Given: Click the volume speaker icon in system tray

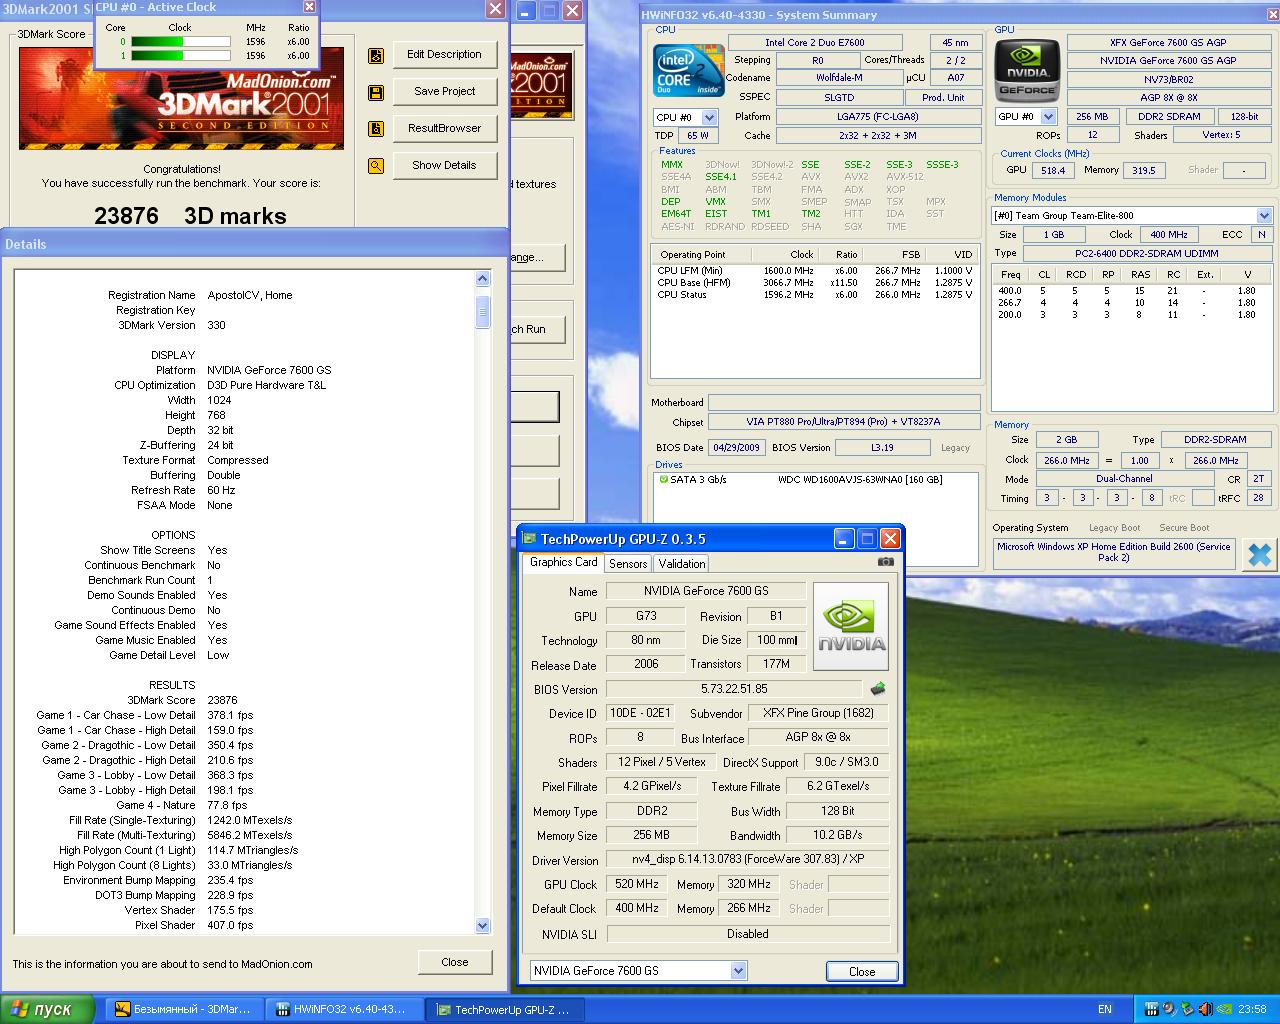Looking at the screenshot, I should pyautogui.click(x=1205, y=1009).
